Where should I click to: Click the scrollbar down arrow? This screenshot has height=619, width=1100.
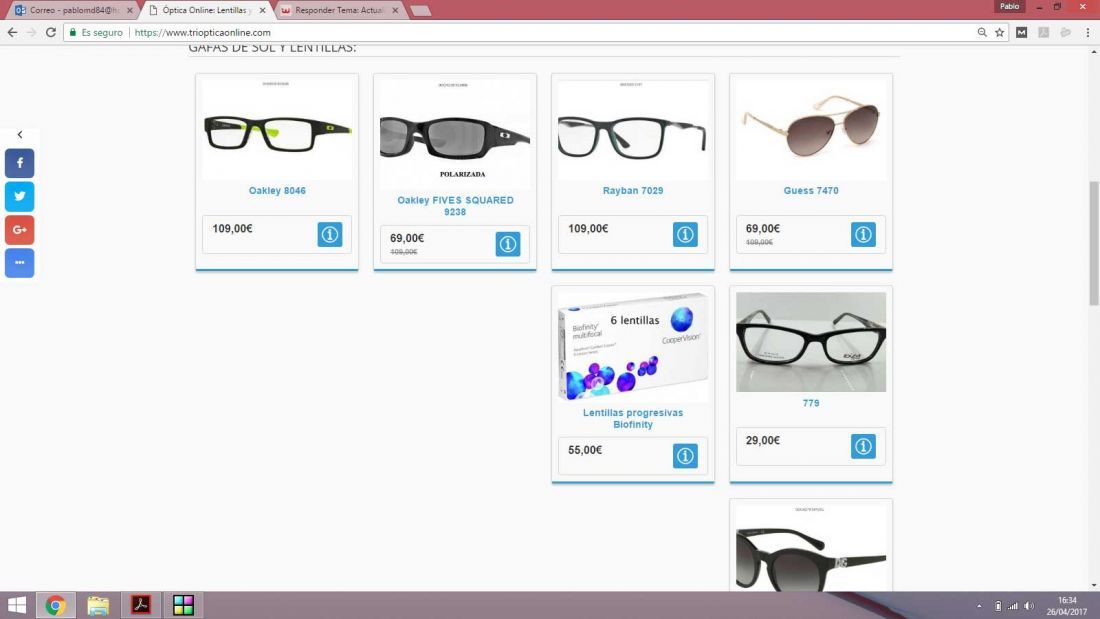point(1094,585)
